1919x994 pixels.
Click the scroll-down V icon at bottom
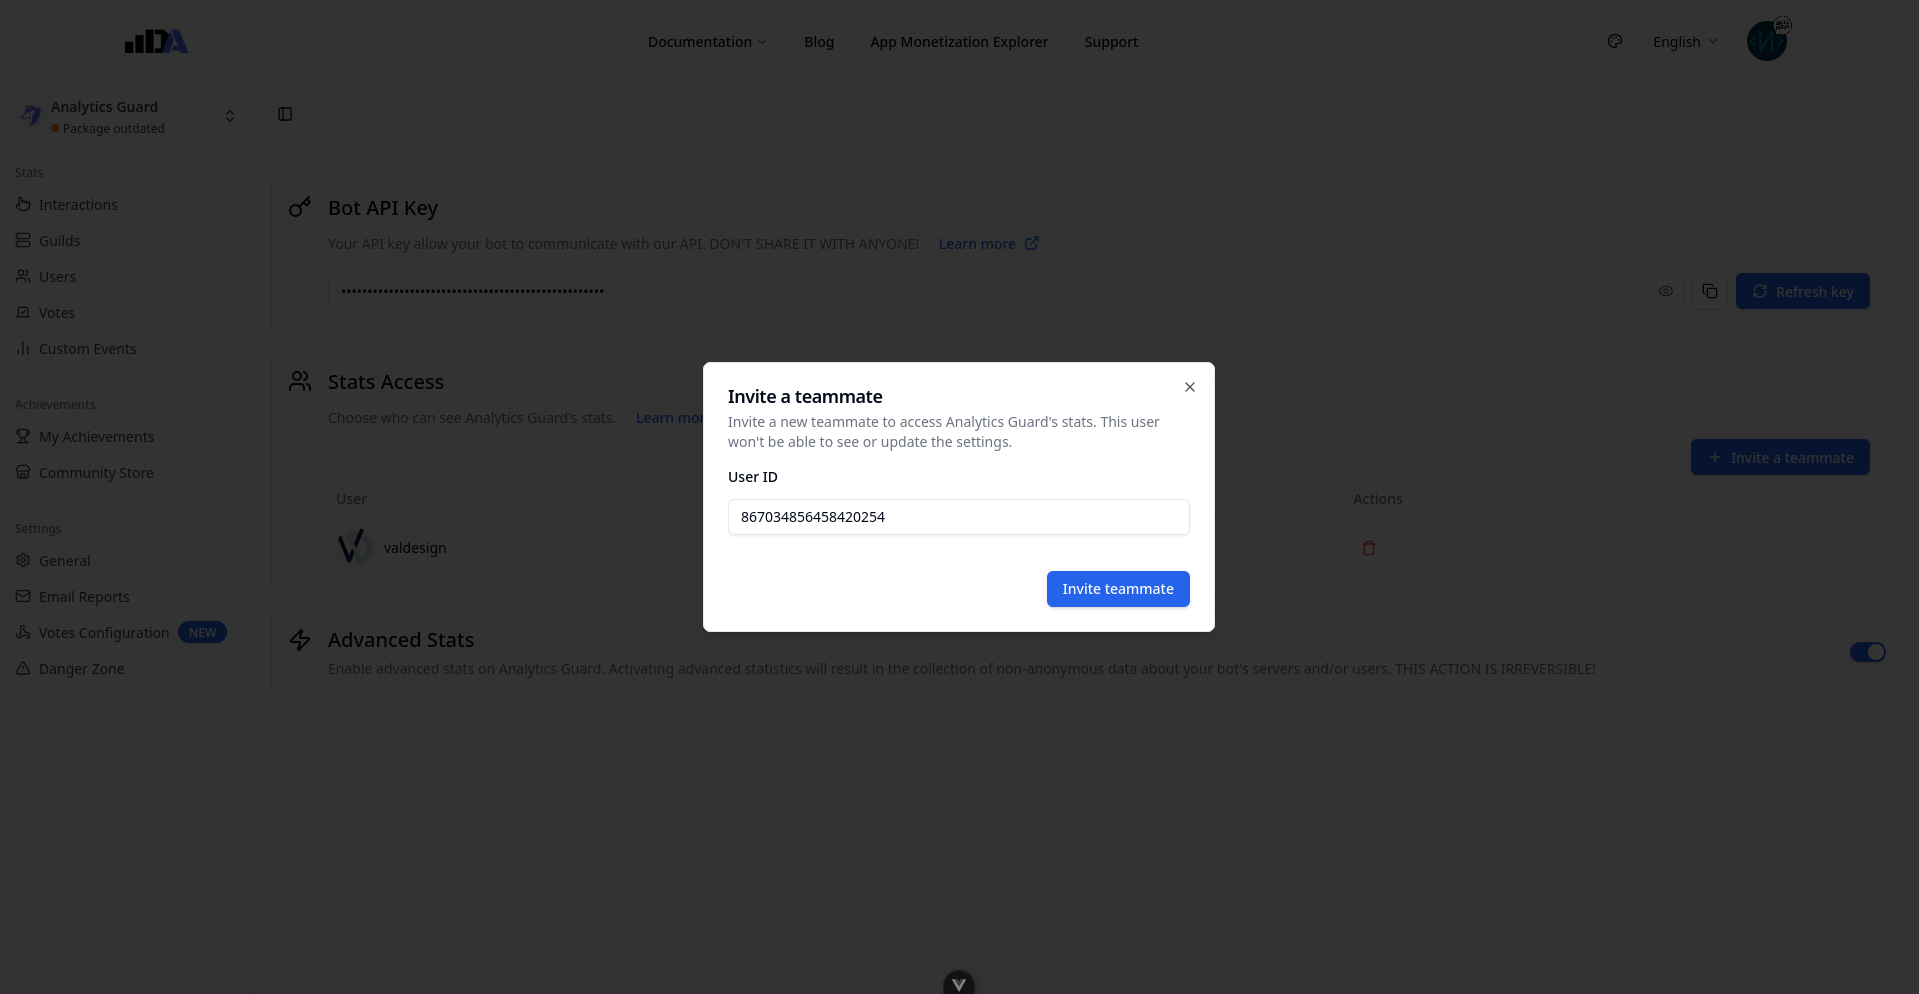pos(958,984)
